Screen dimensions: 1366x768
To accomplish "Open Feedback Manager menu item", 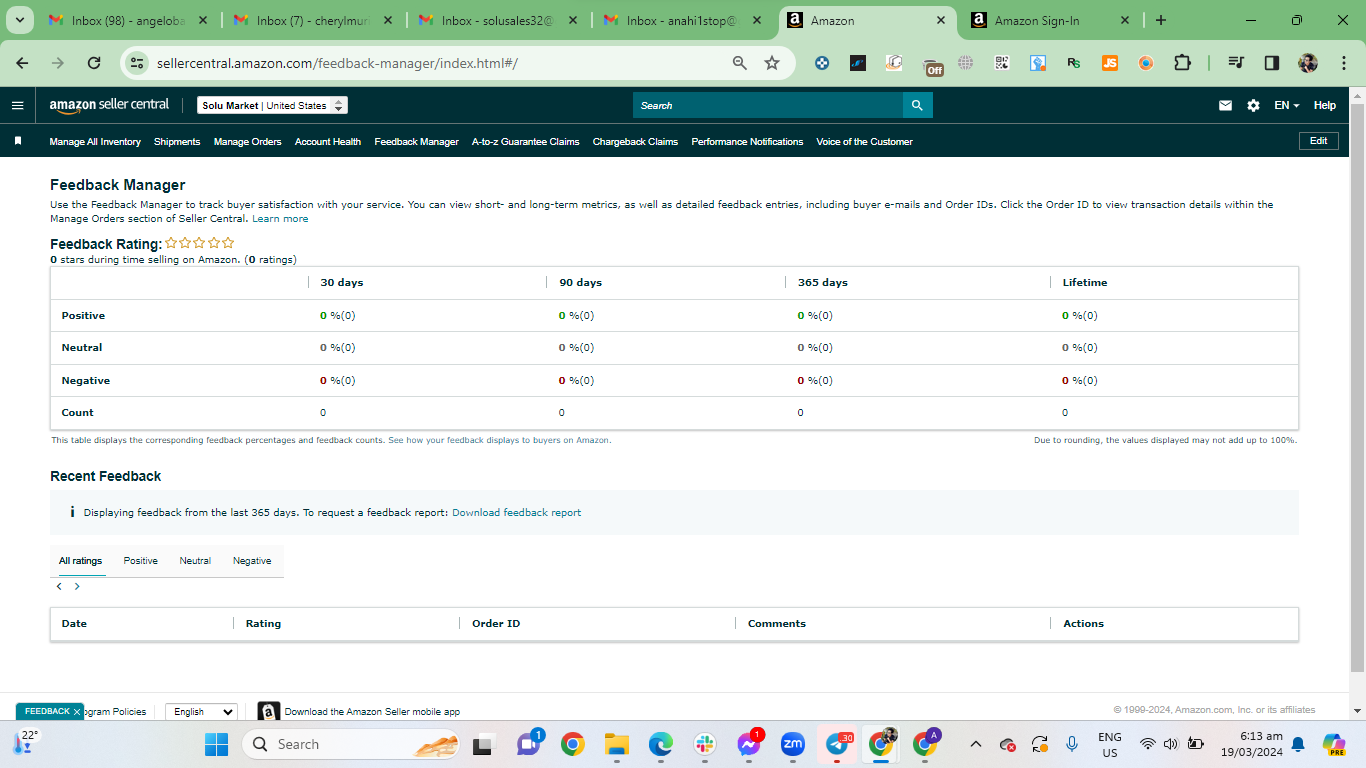I will click(x=416, y=142).
